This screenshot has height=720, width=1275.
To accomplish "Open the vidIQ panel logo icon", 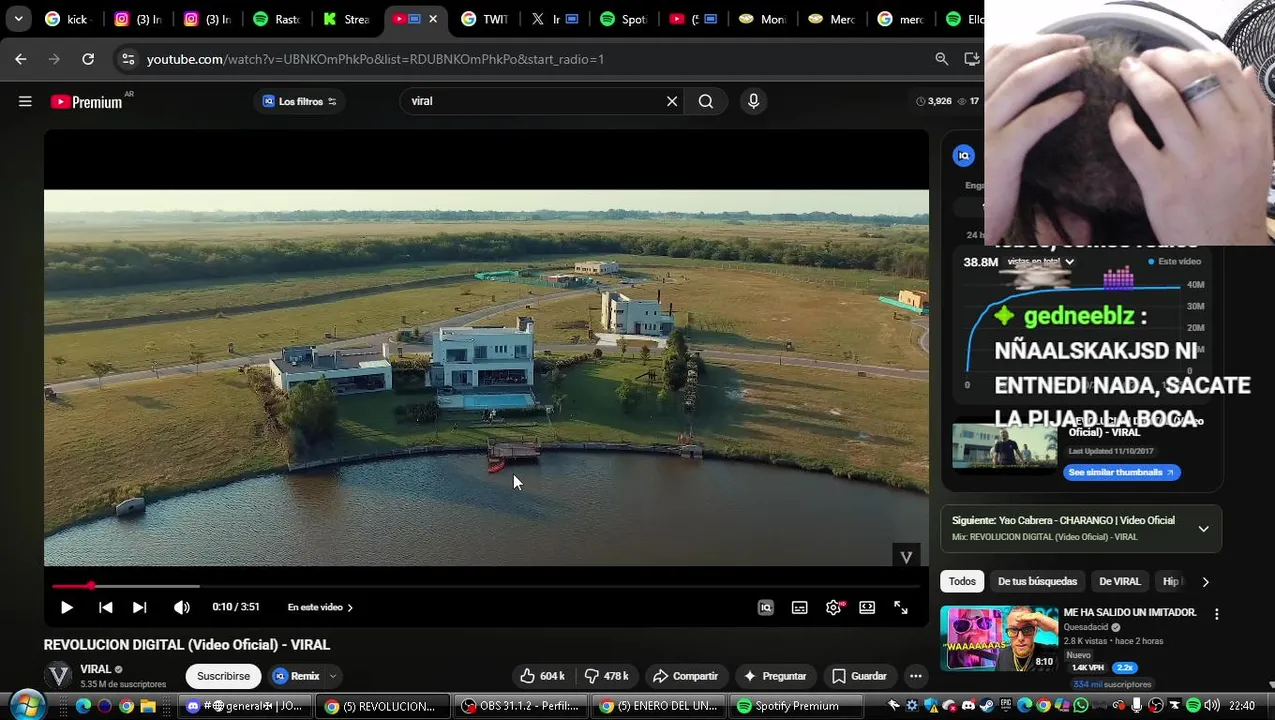I will click(964, 155).
